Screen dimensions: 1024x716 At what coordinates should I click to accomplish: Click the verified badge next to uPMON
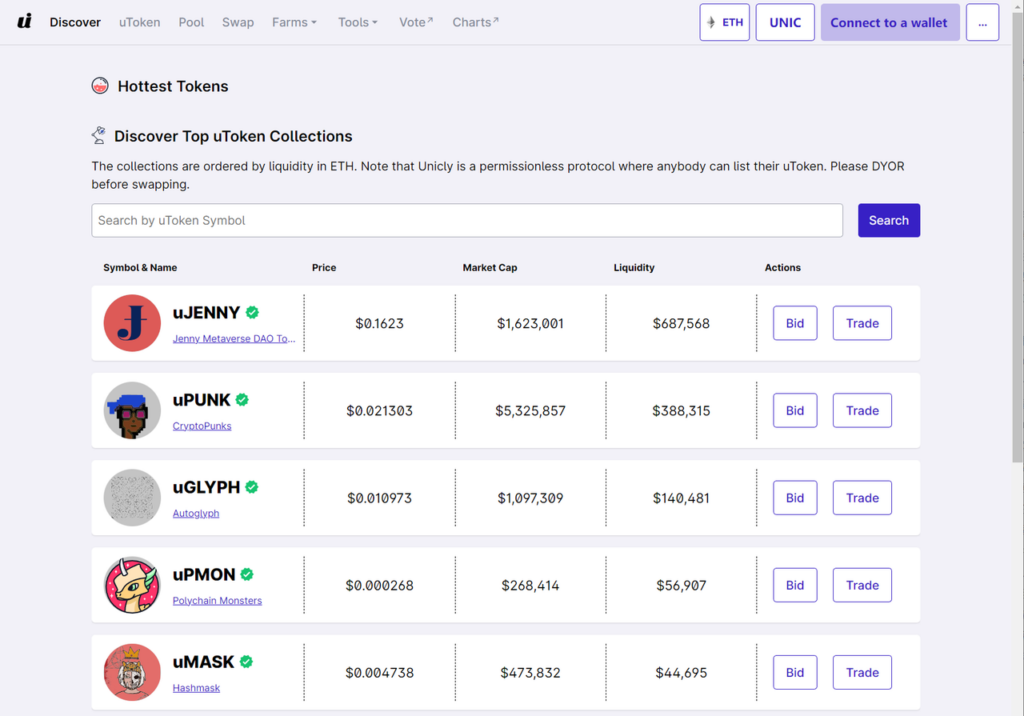click(247, 575)
